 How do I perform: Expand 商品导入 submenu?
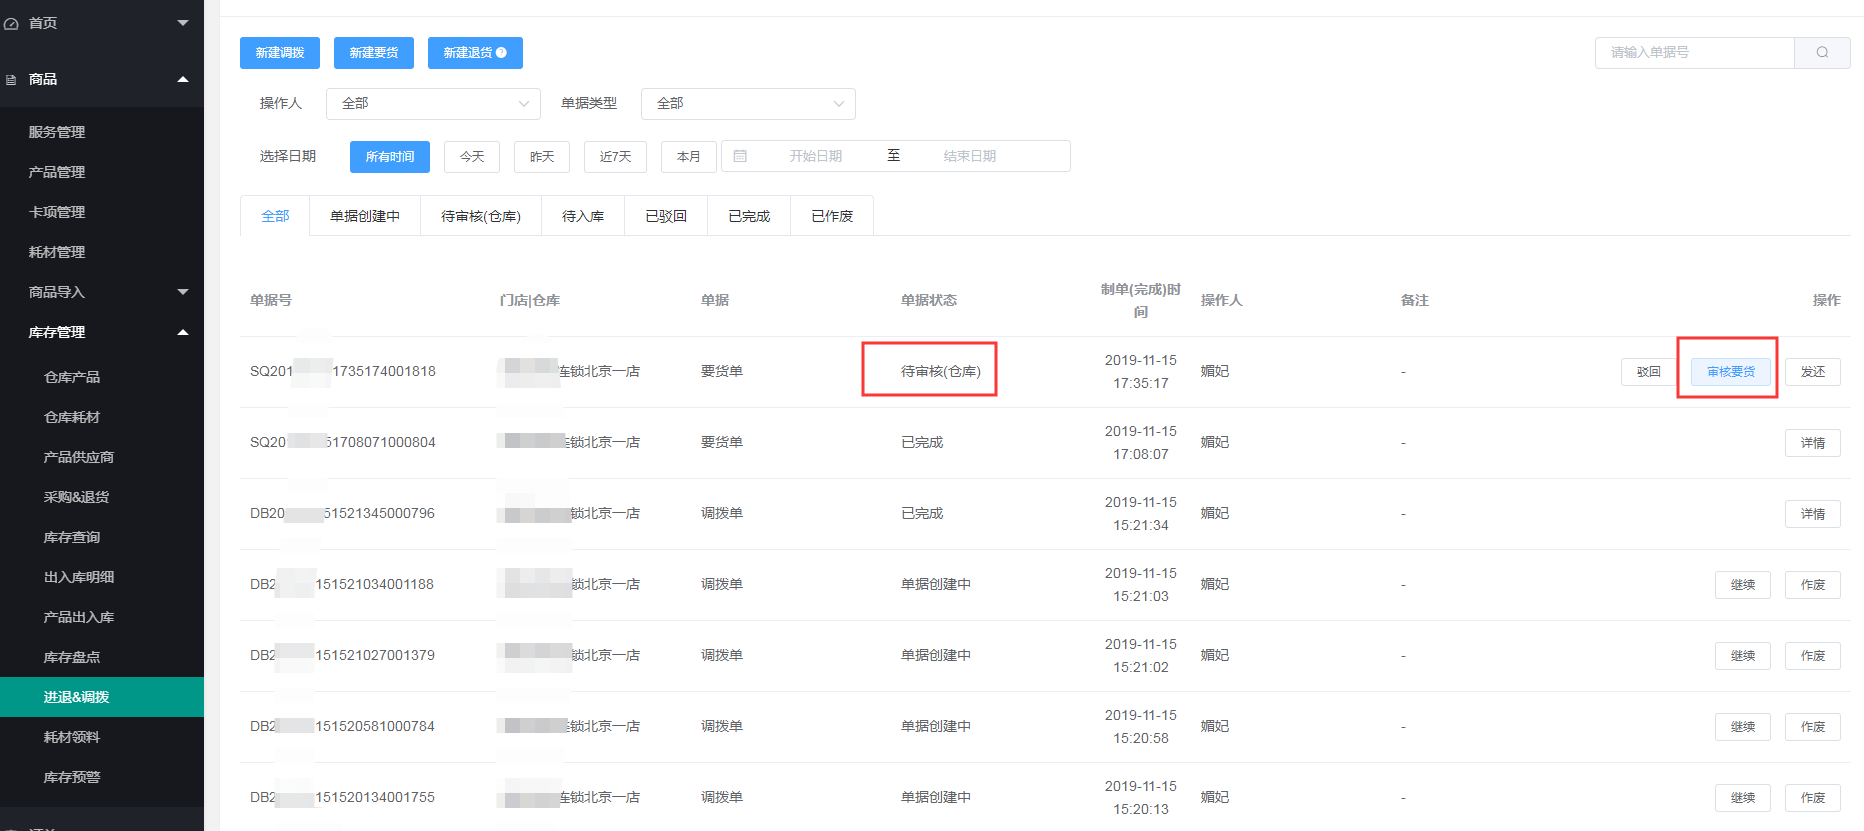click(183, 292)
